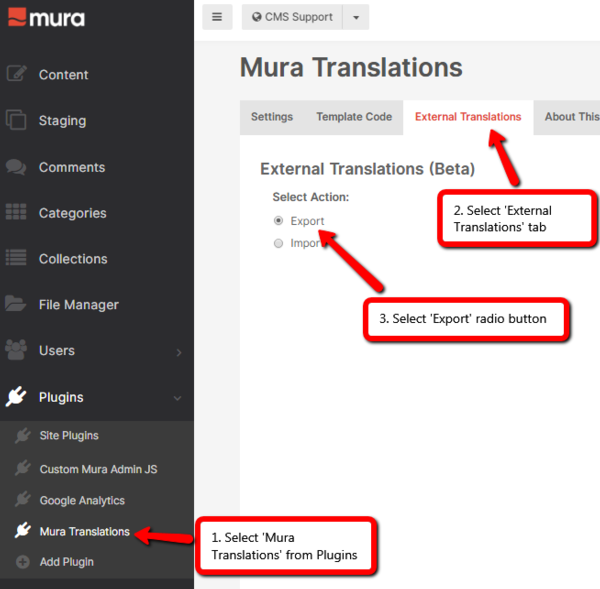Collapse the Plugins submenu chevron
Screen dimensions: 600x589
click(178, 398)
